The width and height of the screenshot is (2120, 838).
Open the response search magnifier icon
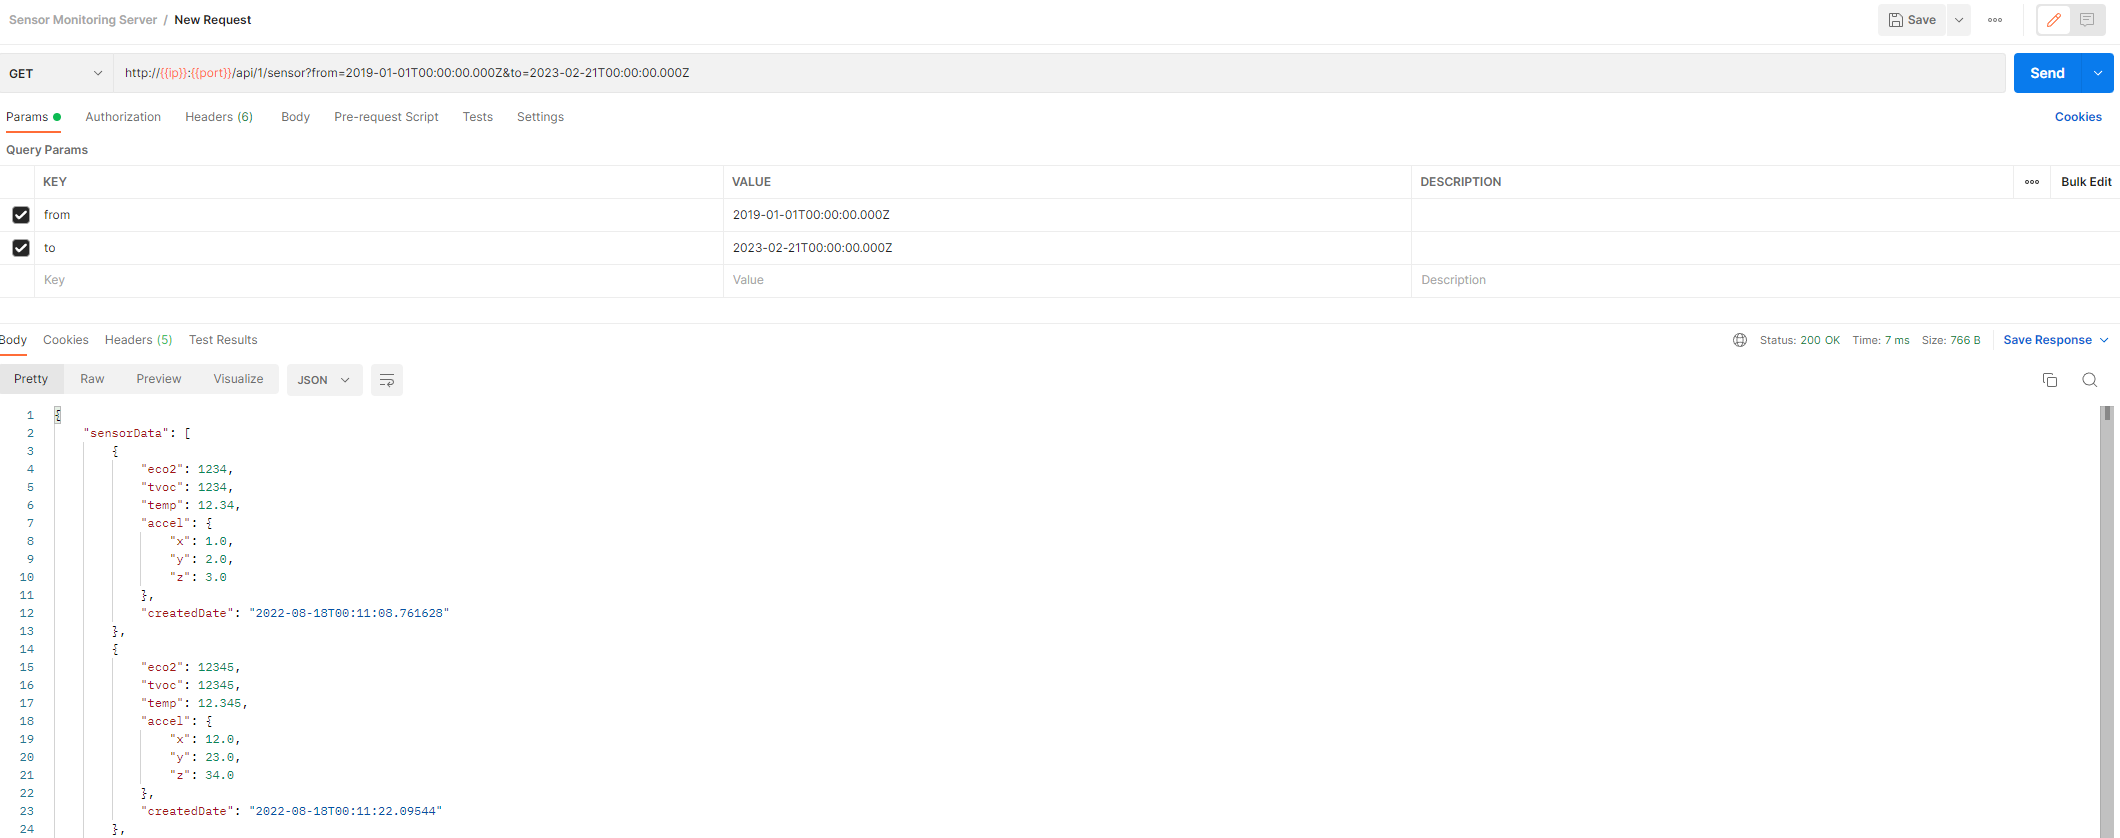coord(2090,380)
